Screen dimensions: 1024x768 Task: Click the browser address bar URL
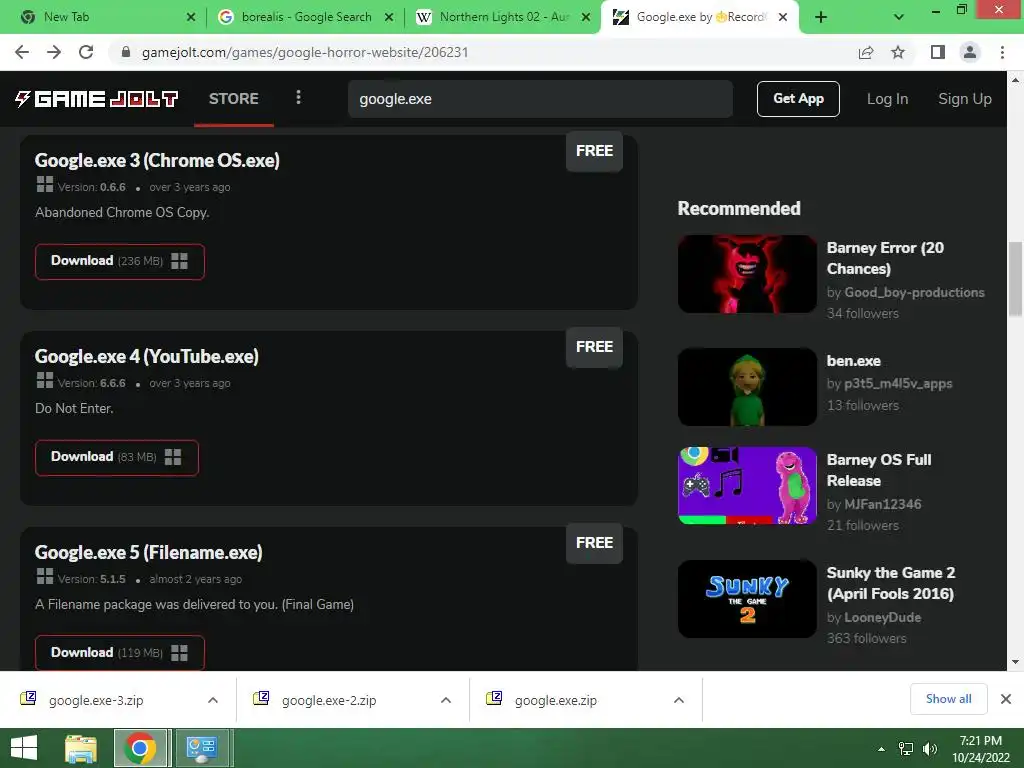(x=305, y=52)
